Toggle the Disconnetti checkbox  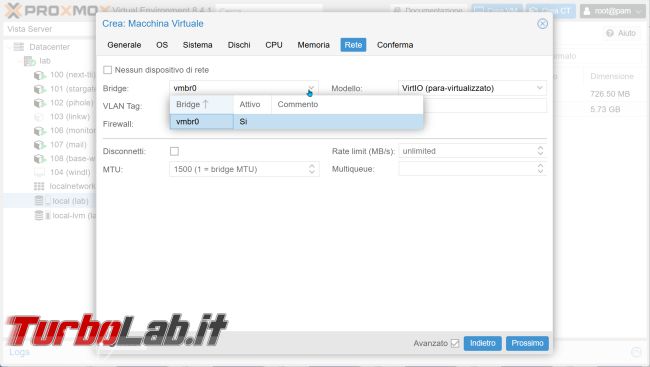pyautogui.click(x=175, y=151)
